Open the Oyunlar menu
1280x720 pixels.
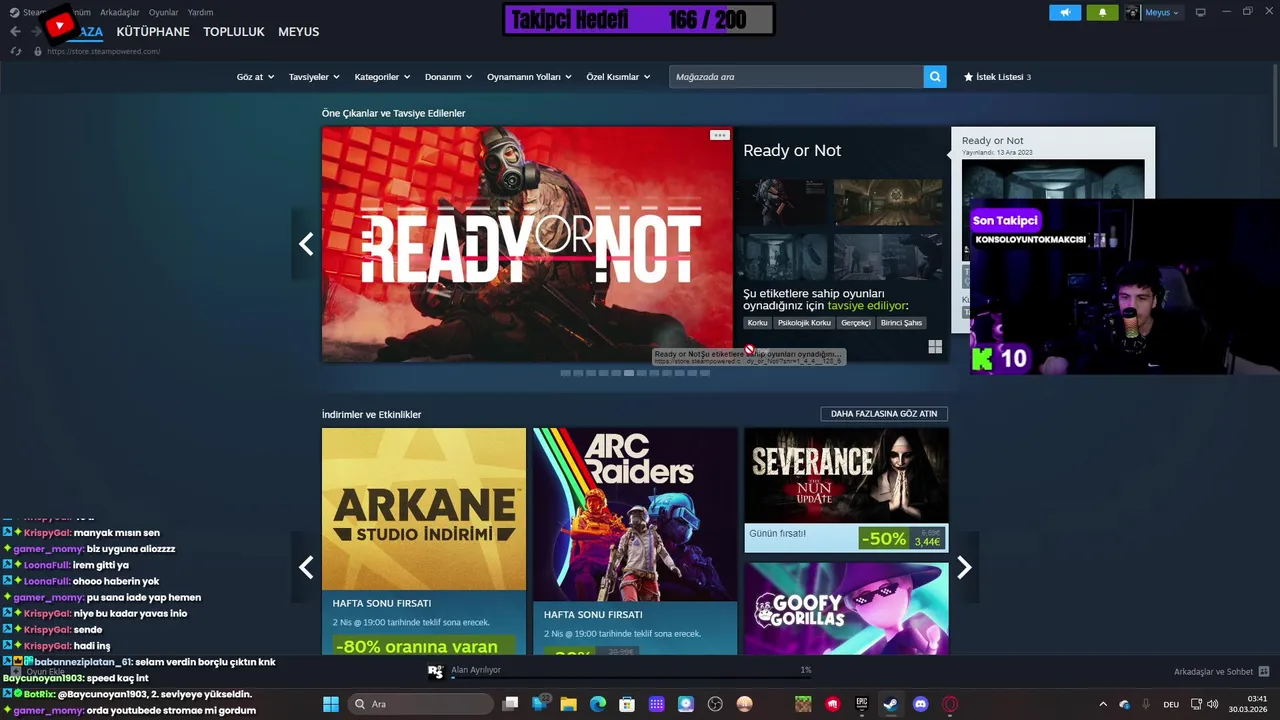coord(163,13)
